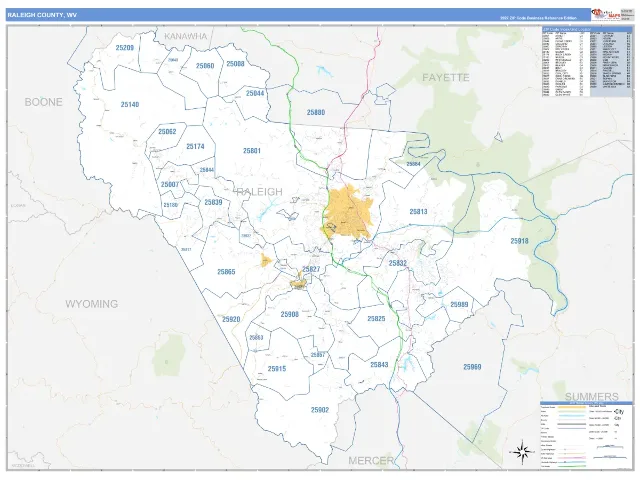Click ZIP code 25827
Screen dimensions: 640x480
(x=311, y=269)
